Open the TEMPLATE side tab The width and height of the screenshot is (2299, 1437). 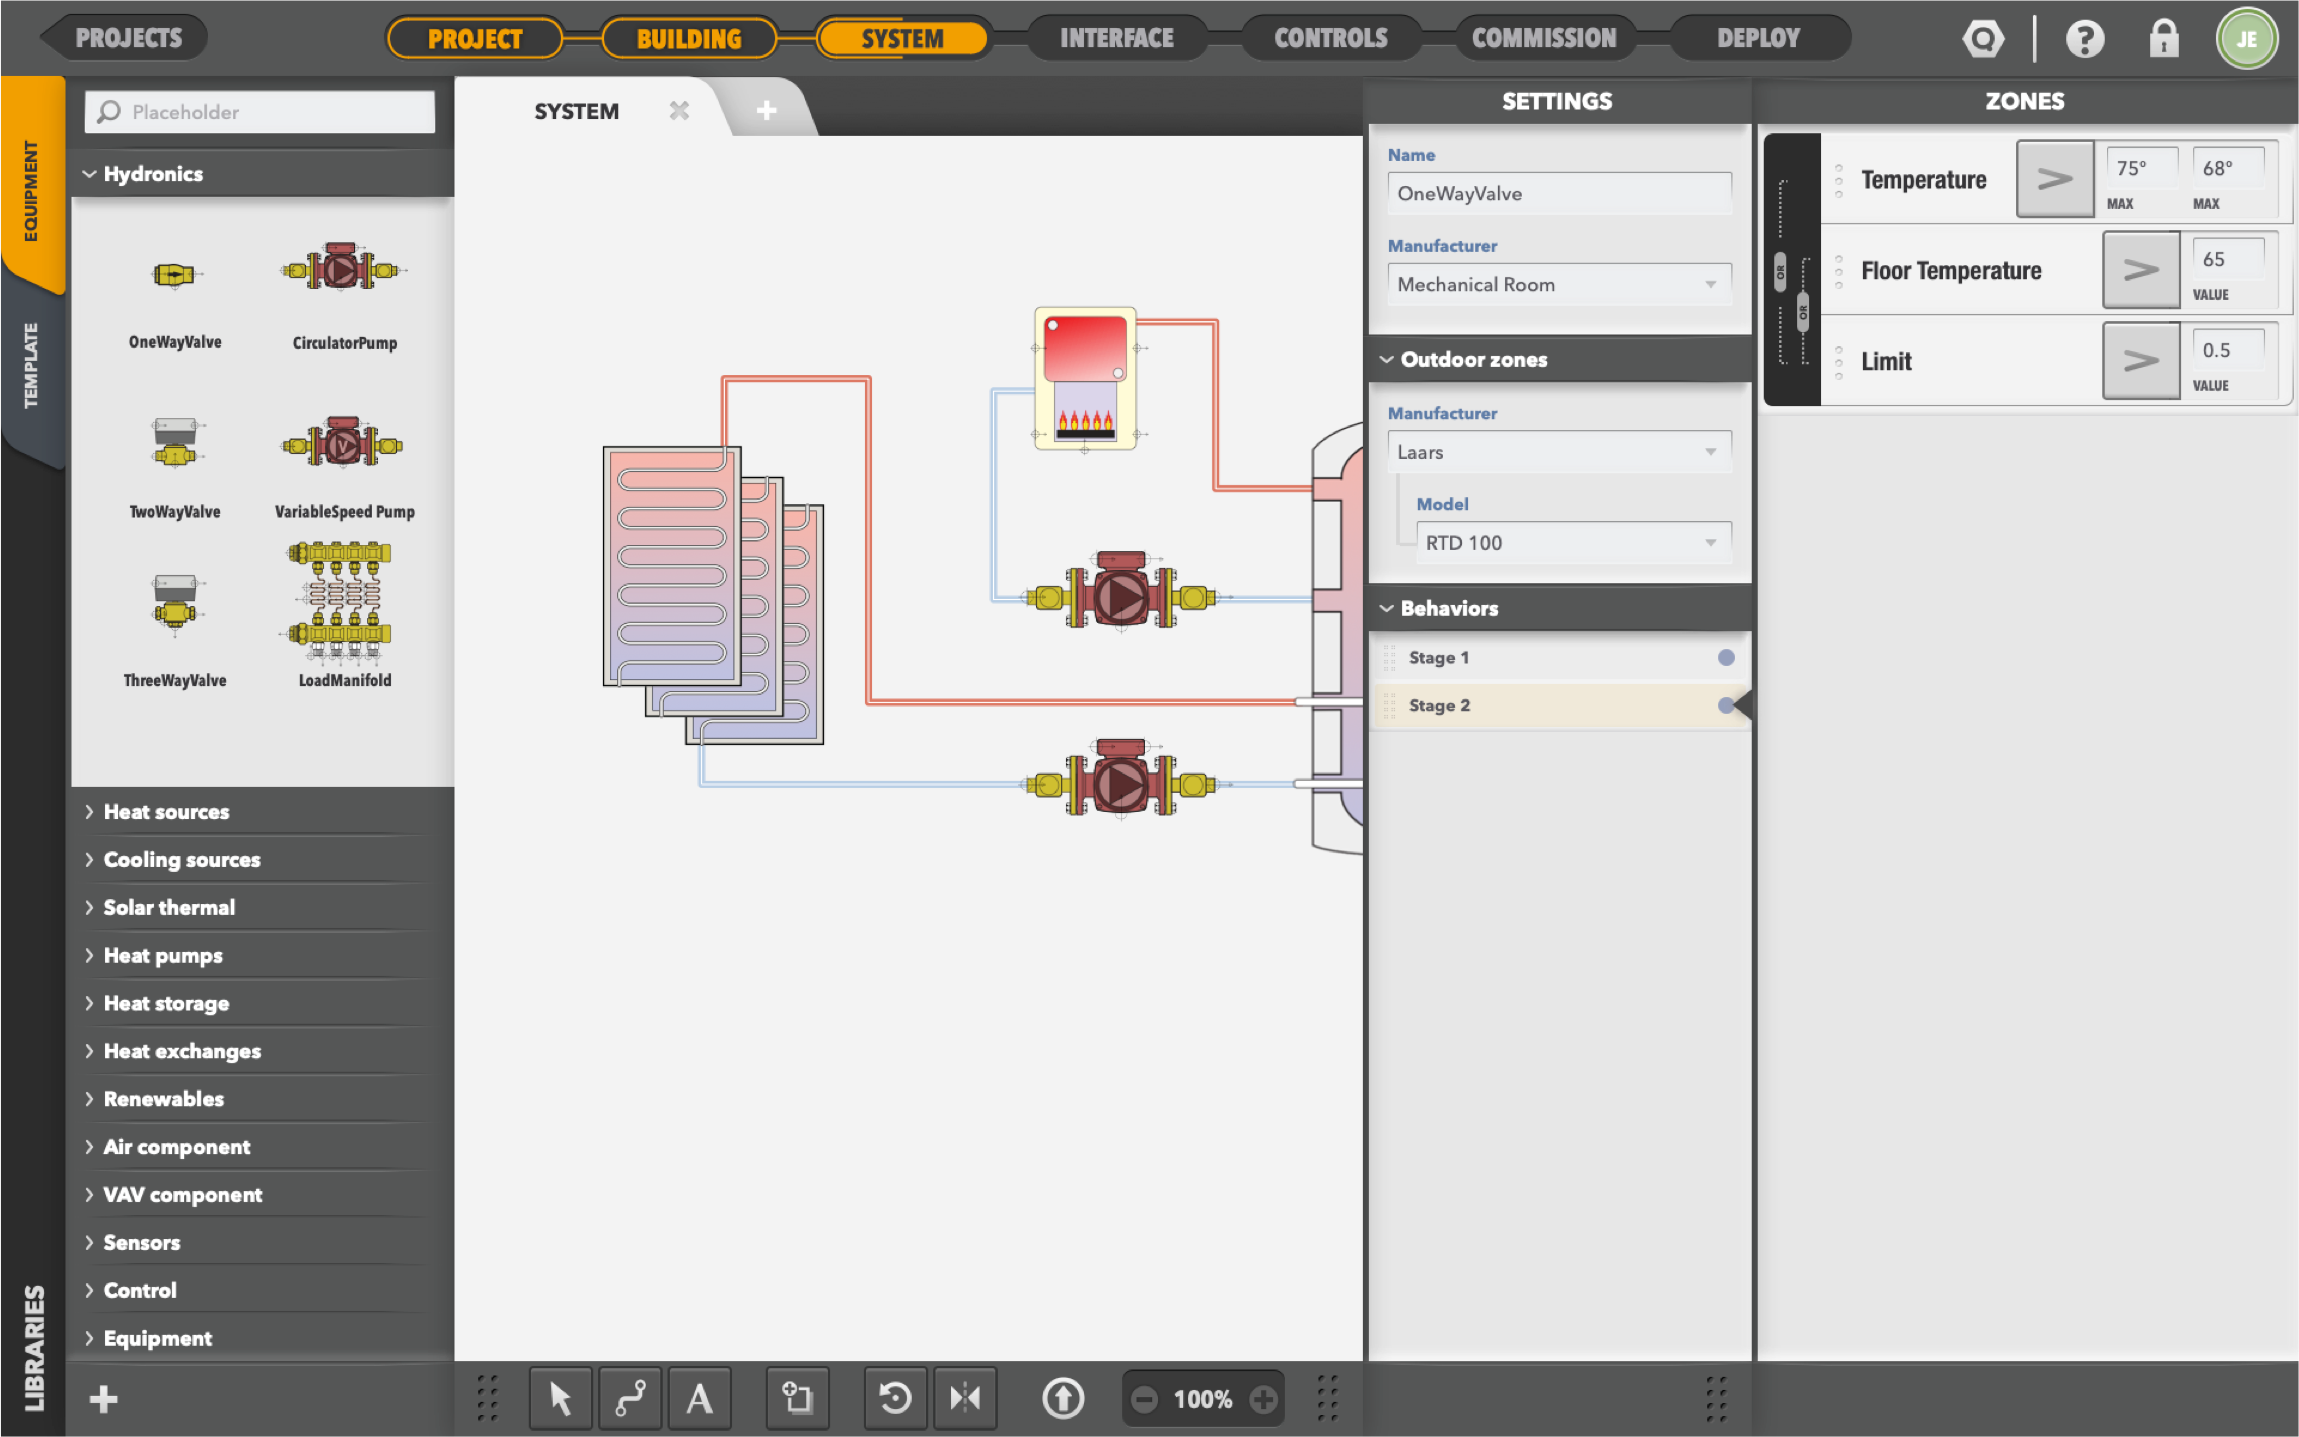(x=32, y=365)
